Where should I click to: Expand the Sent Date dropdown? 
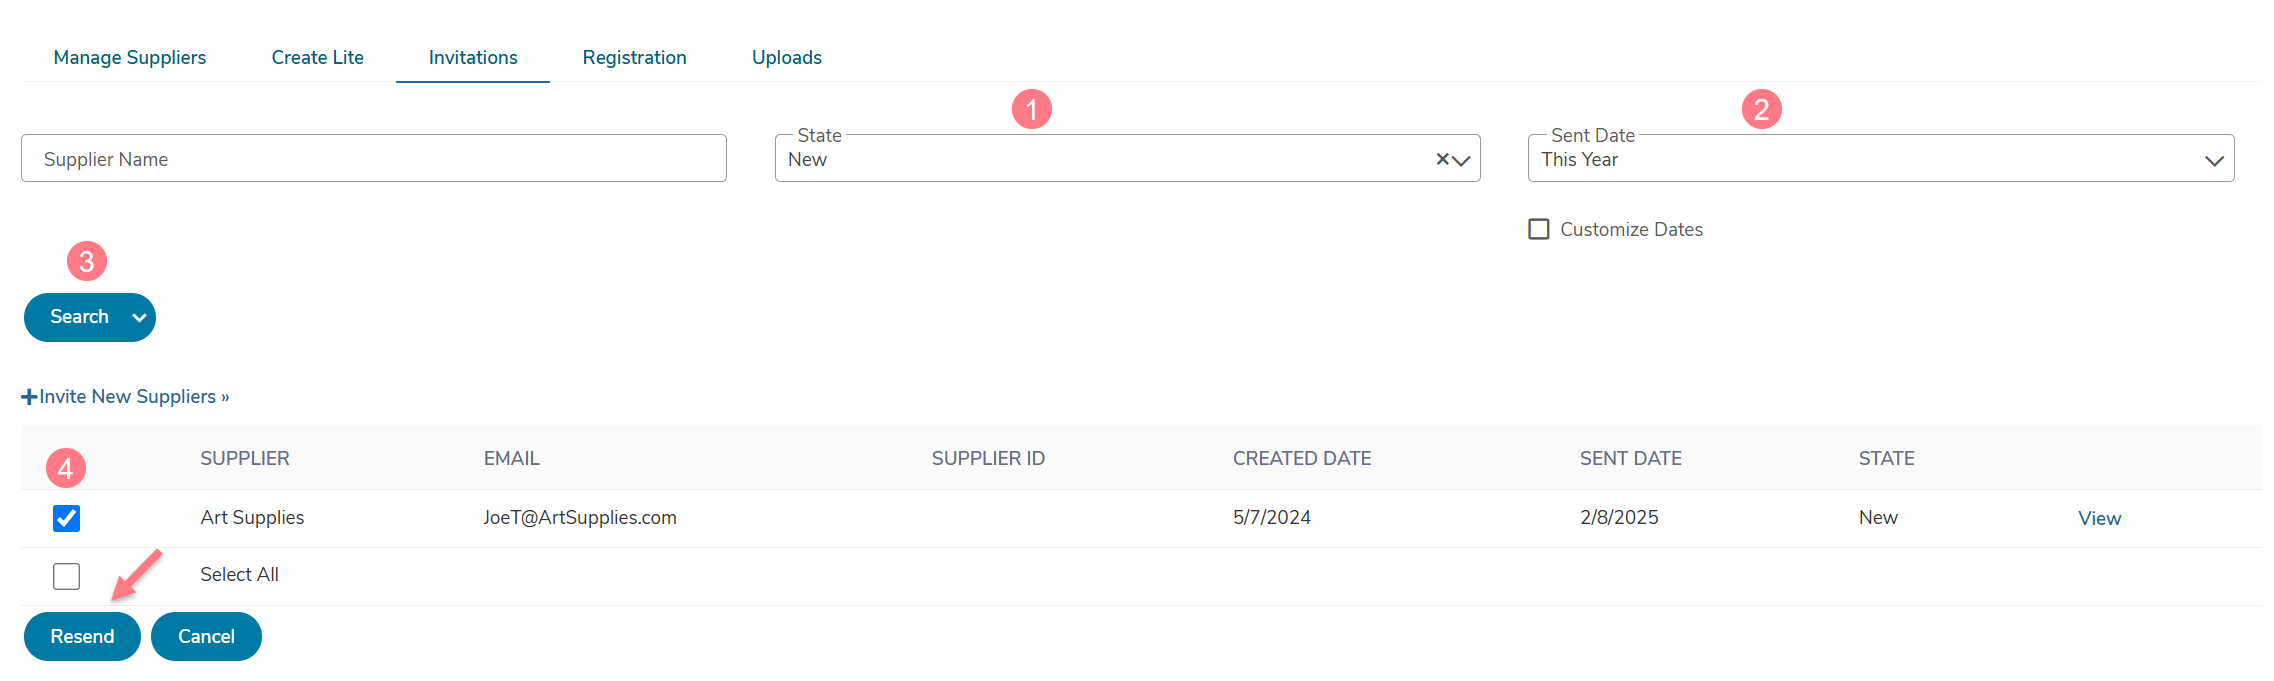point(1880,158)
